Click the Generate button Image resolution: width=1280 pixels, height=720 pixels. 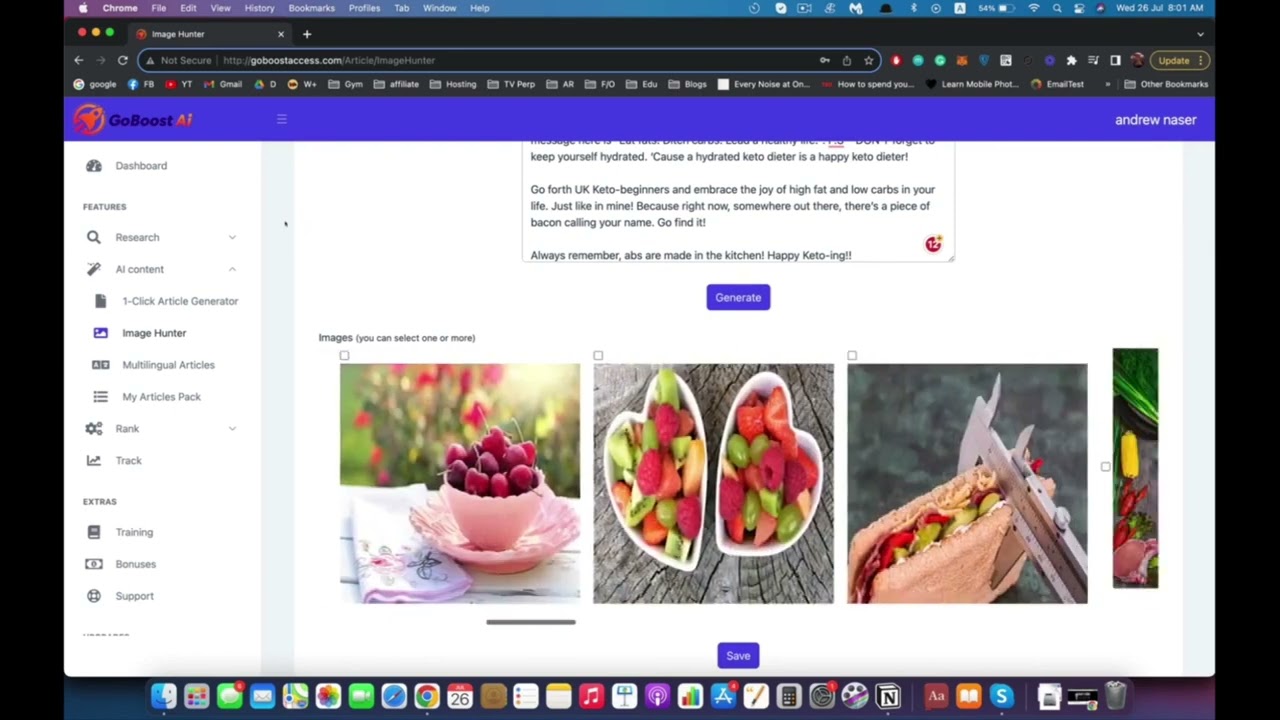point(738,297)
